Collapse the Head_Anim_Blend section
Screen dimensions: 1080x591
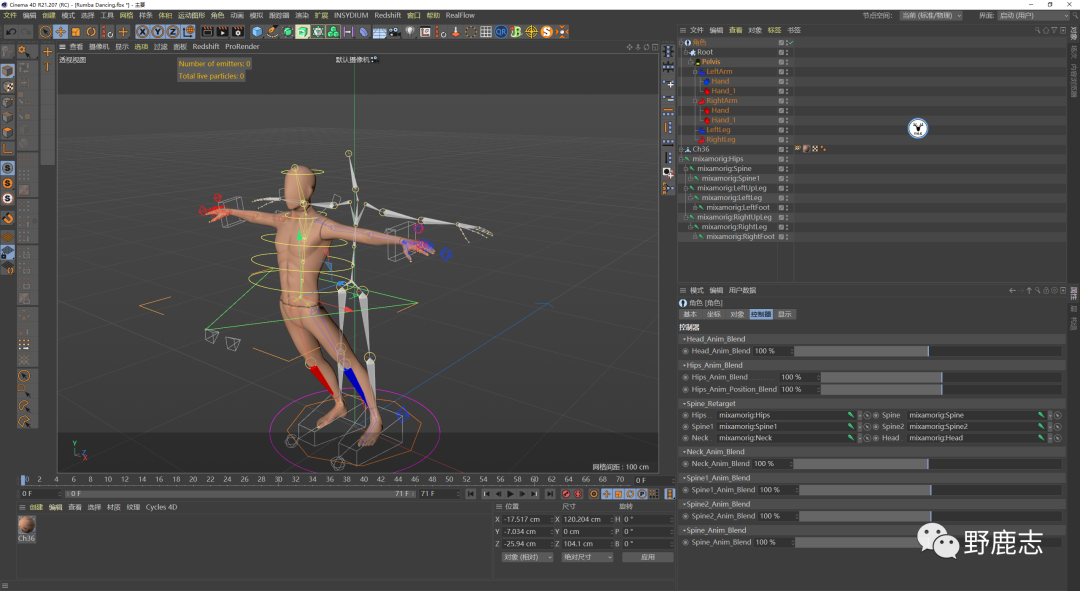tap(684, 339)
